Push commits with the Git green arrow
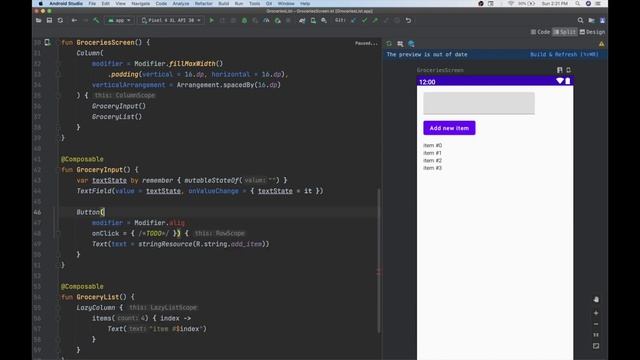Screen dimensions: 640x360 click(375, 20)
